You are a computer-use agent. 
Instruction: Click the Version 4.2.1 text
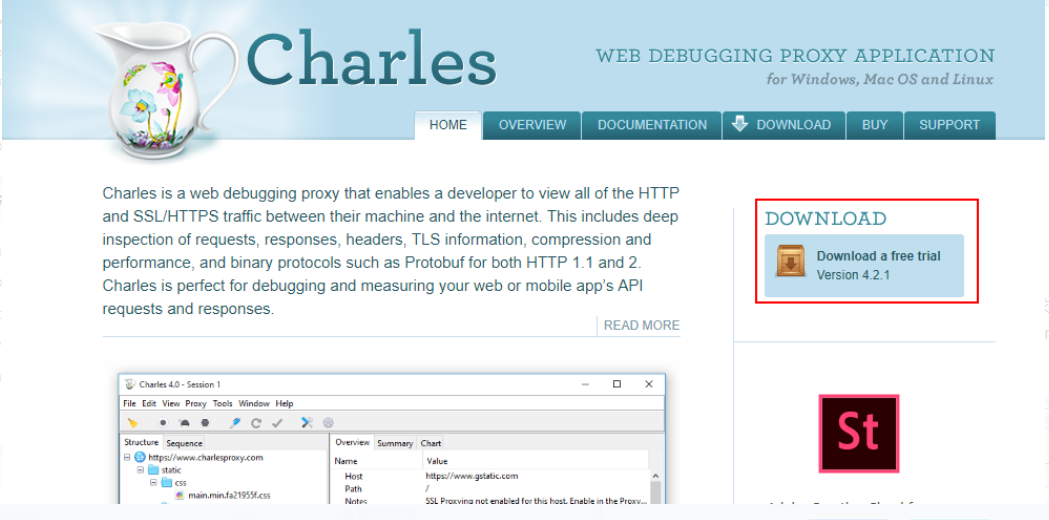(x=853, y=275)
